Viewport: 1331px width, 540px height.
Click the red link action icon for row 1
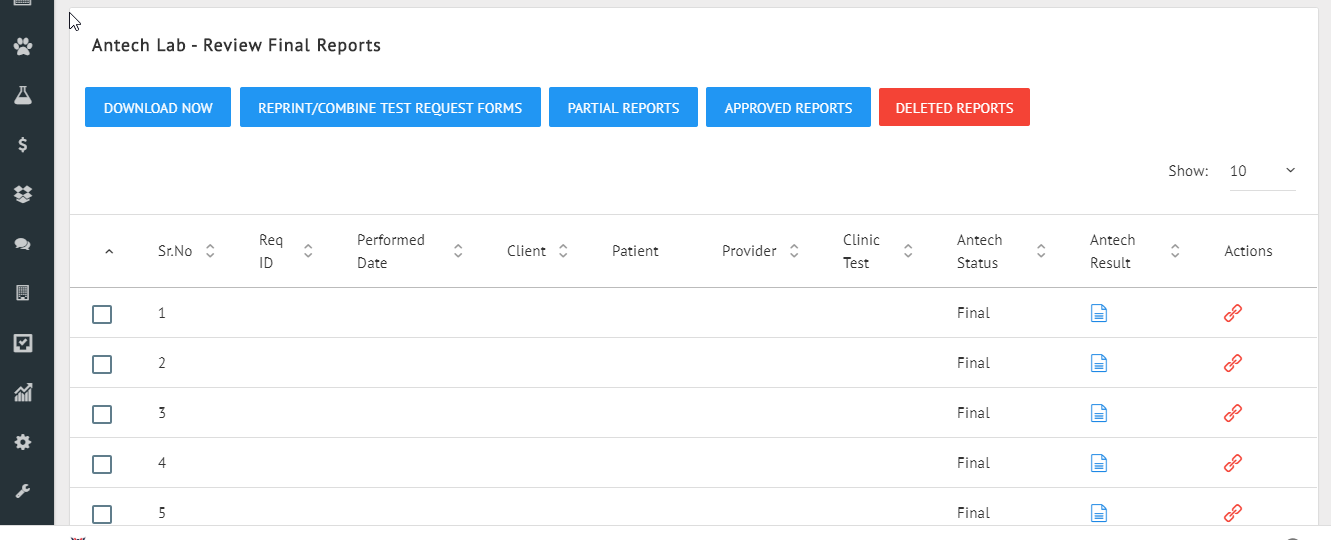coord(1233,313)
